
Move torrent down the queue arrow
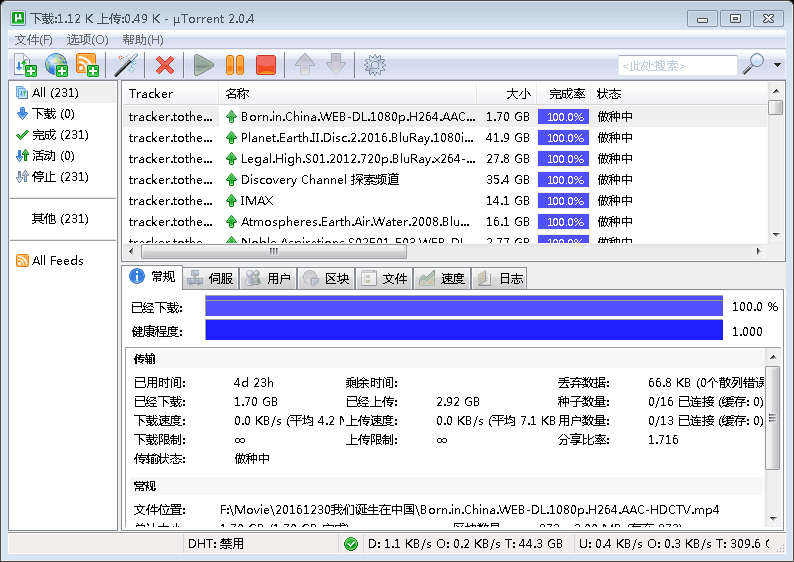[336, 65]
